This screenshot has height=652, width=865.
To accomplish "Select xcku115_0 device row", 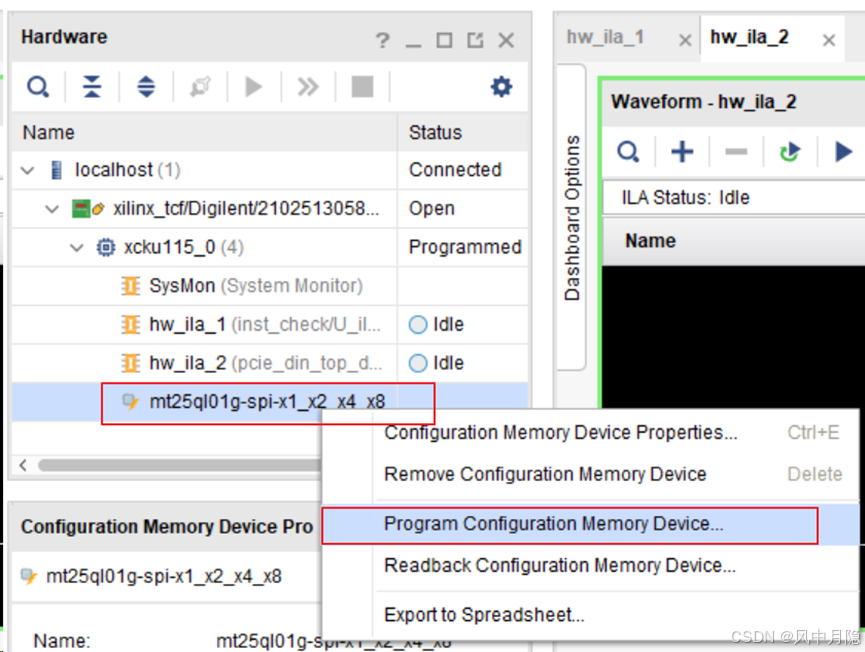I will coord(269,247).
